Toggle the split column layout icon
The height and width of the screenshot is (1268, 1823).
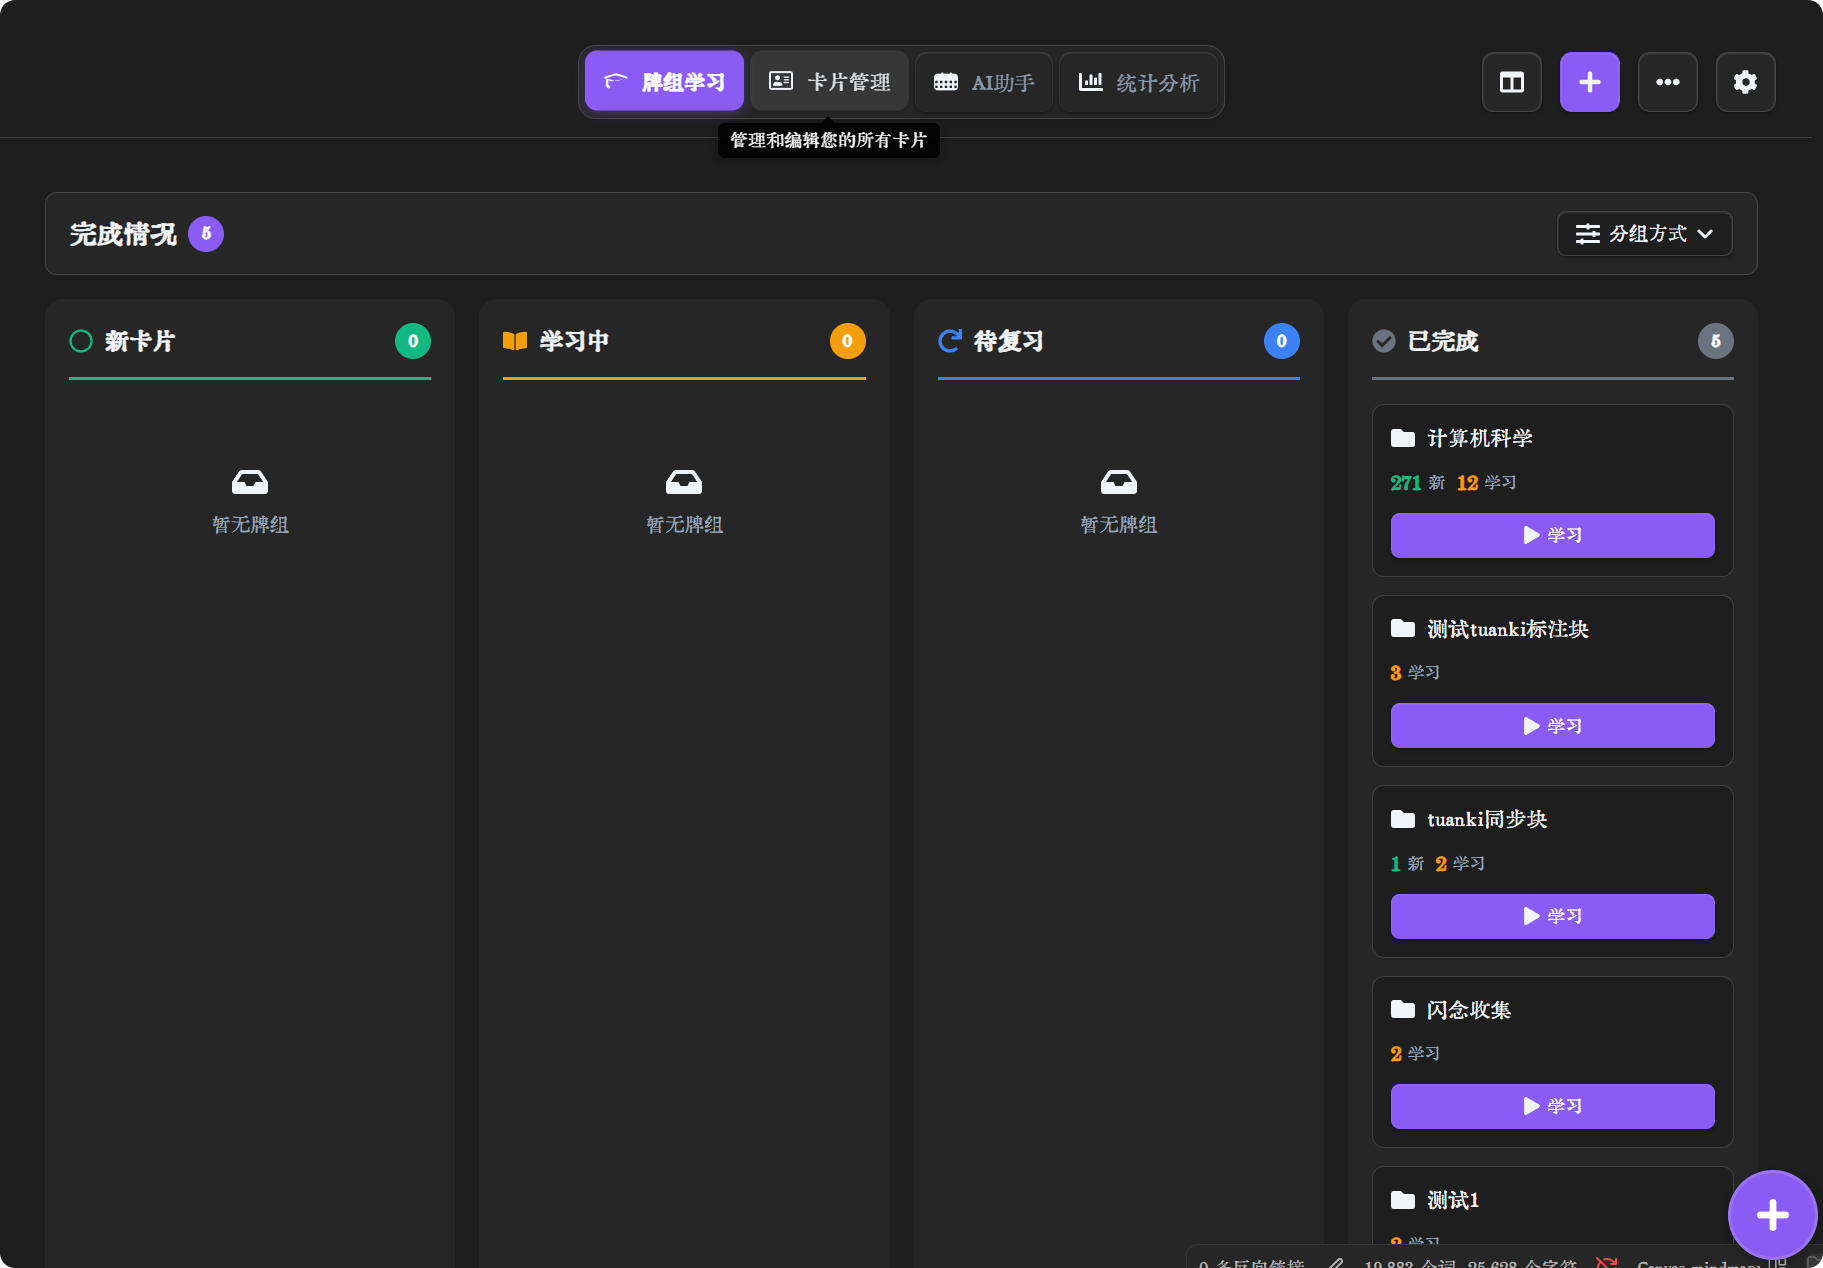1511,82
